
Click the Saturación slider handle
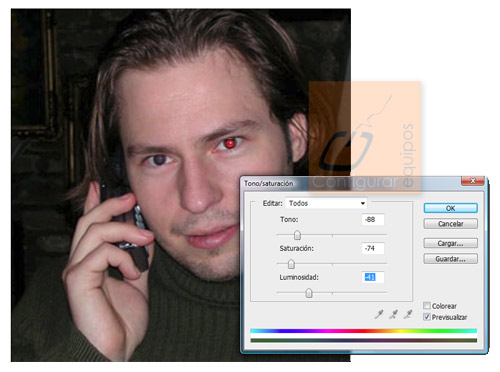pyautogui.click(x=291, y=264)
